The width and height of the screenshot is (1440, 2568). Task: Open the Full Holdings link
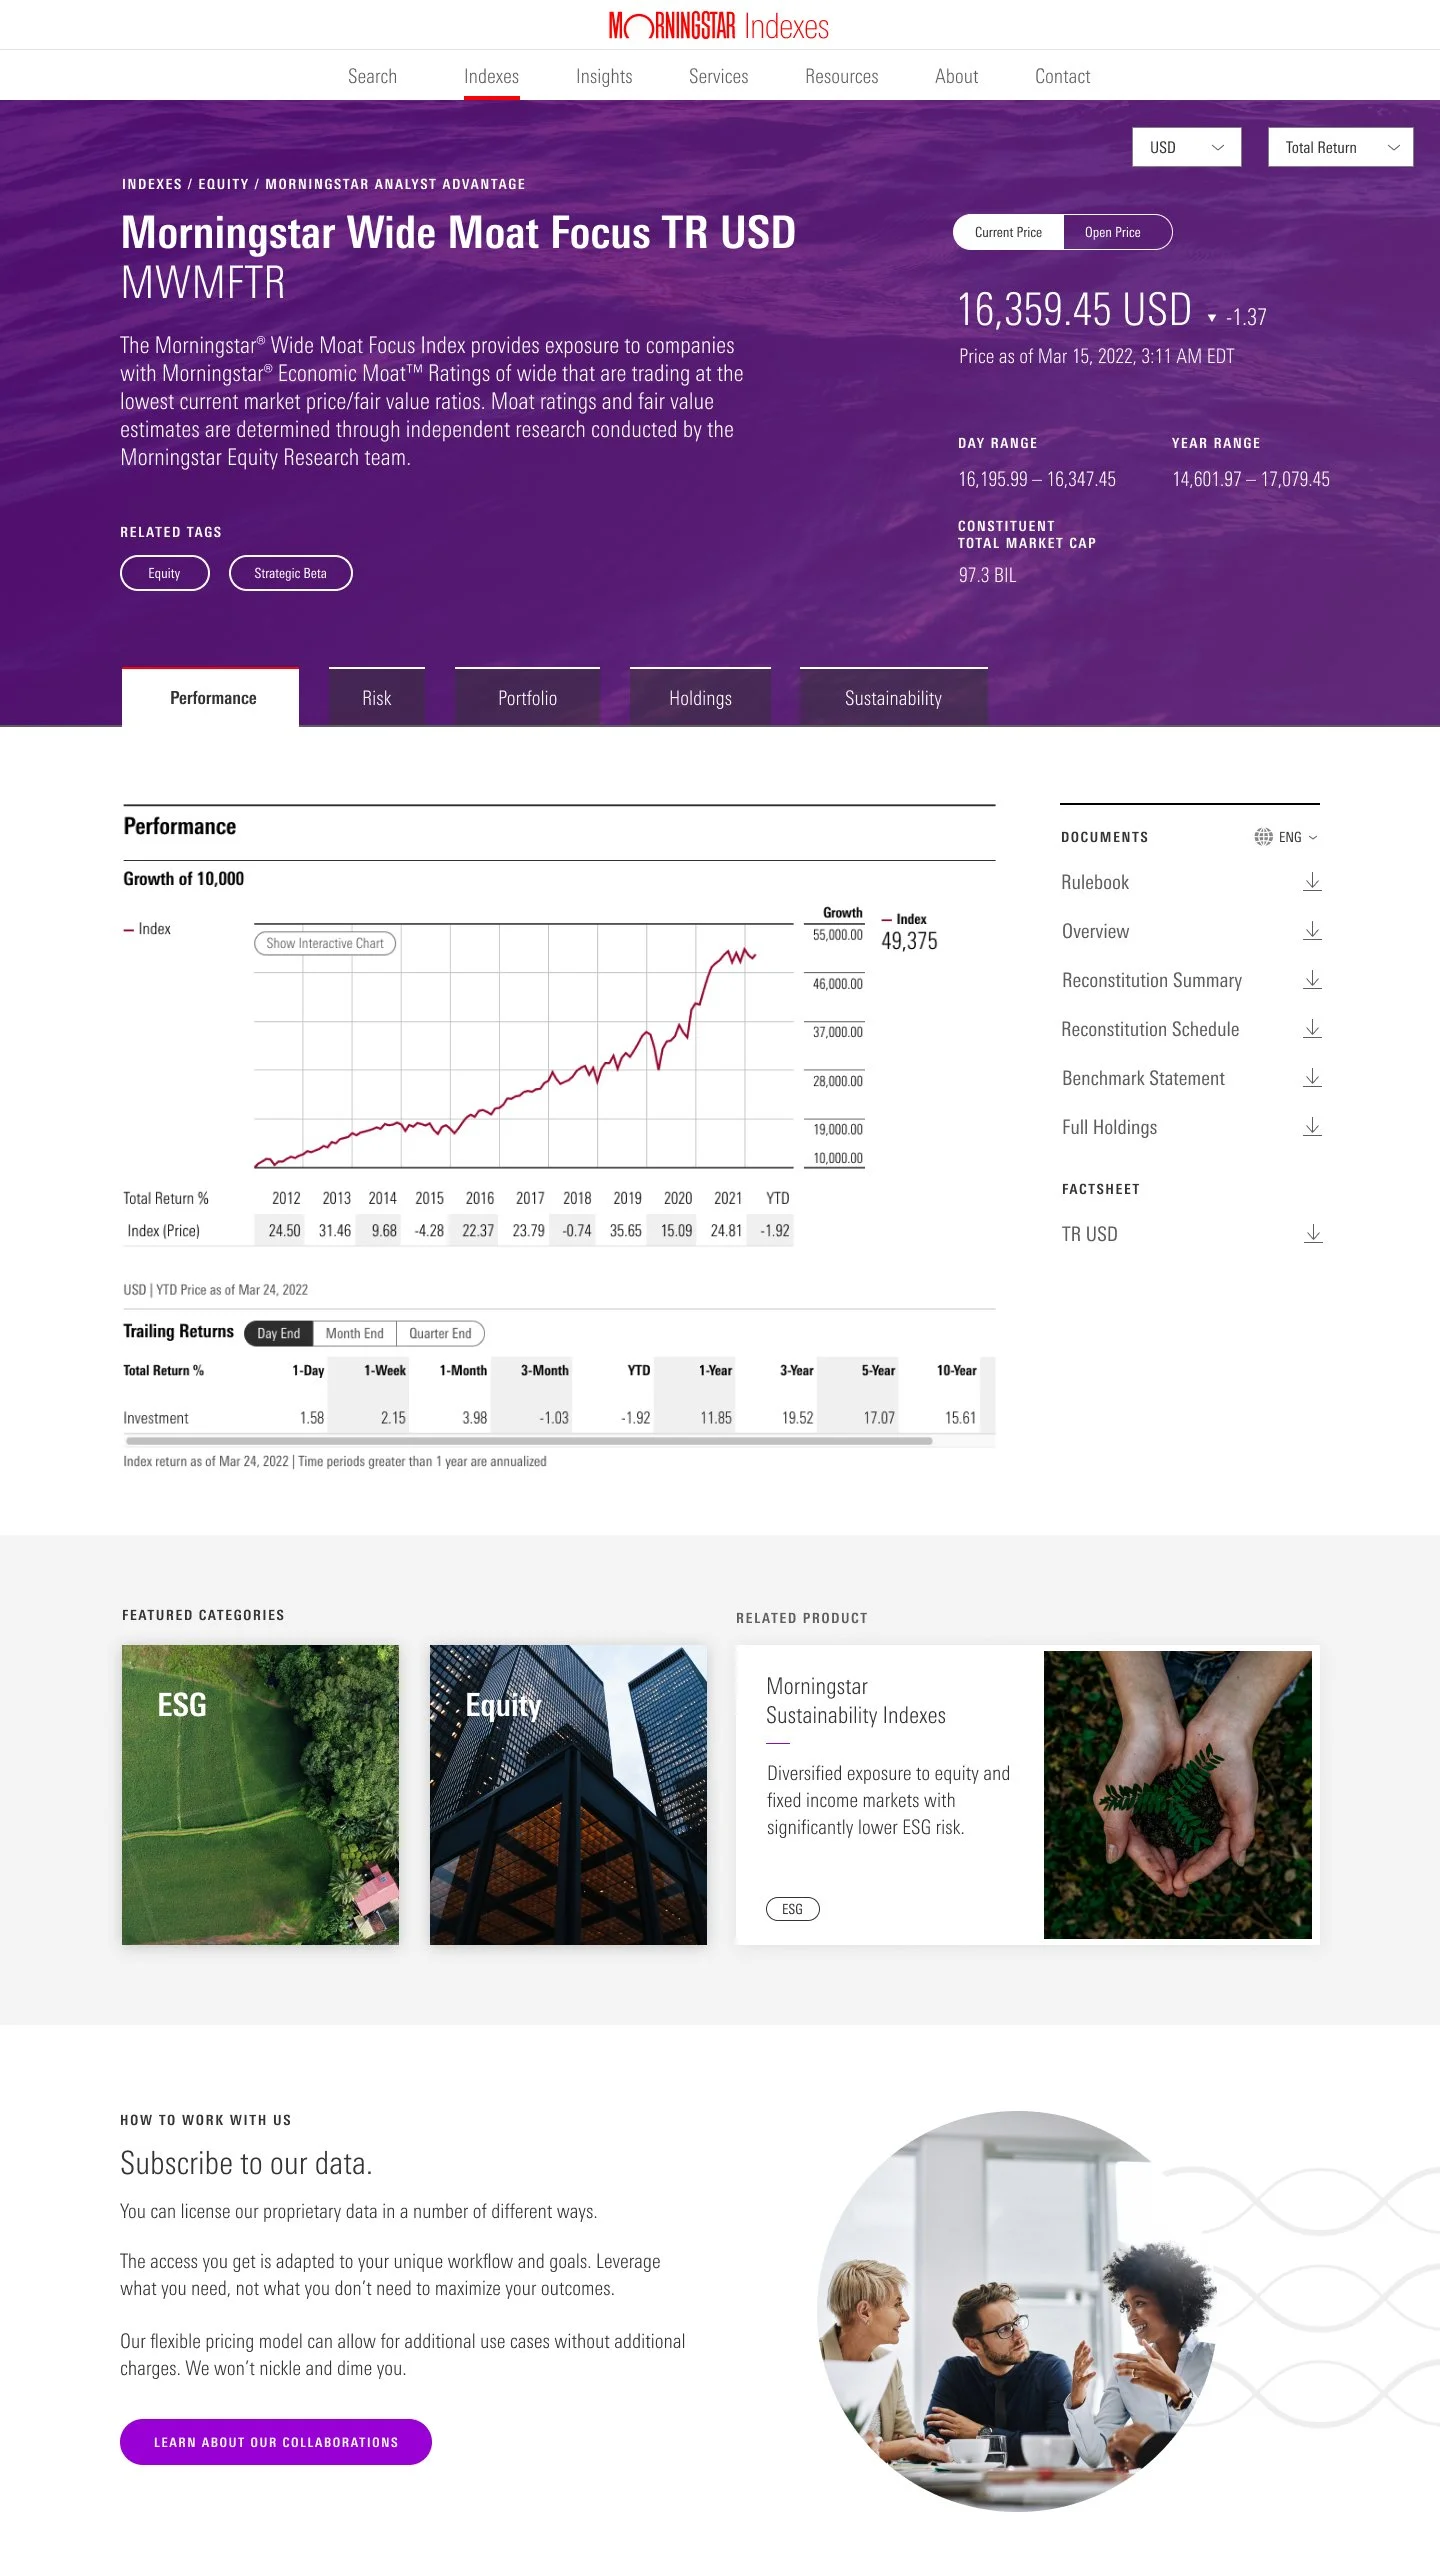coord(1109,1127)
